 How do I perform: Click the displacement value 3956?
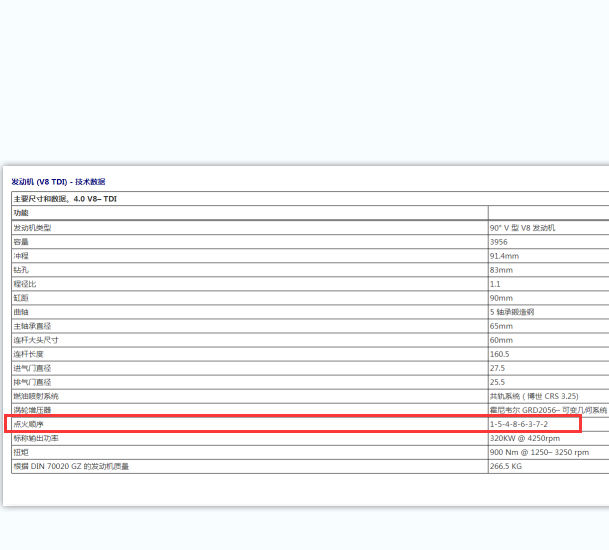(x=499, y=242)
